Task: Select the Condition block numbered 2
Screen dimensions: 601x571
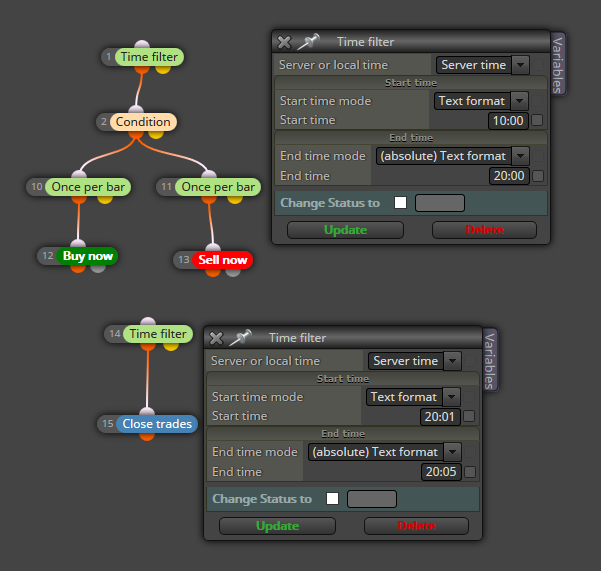Action: click(143, 122)
